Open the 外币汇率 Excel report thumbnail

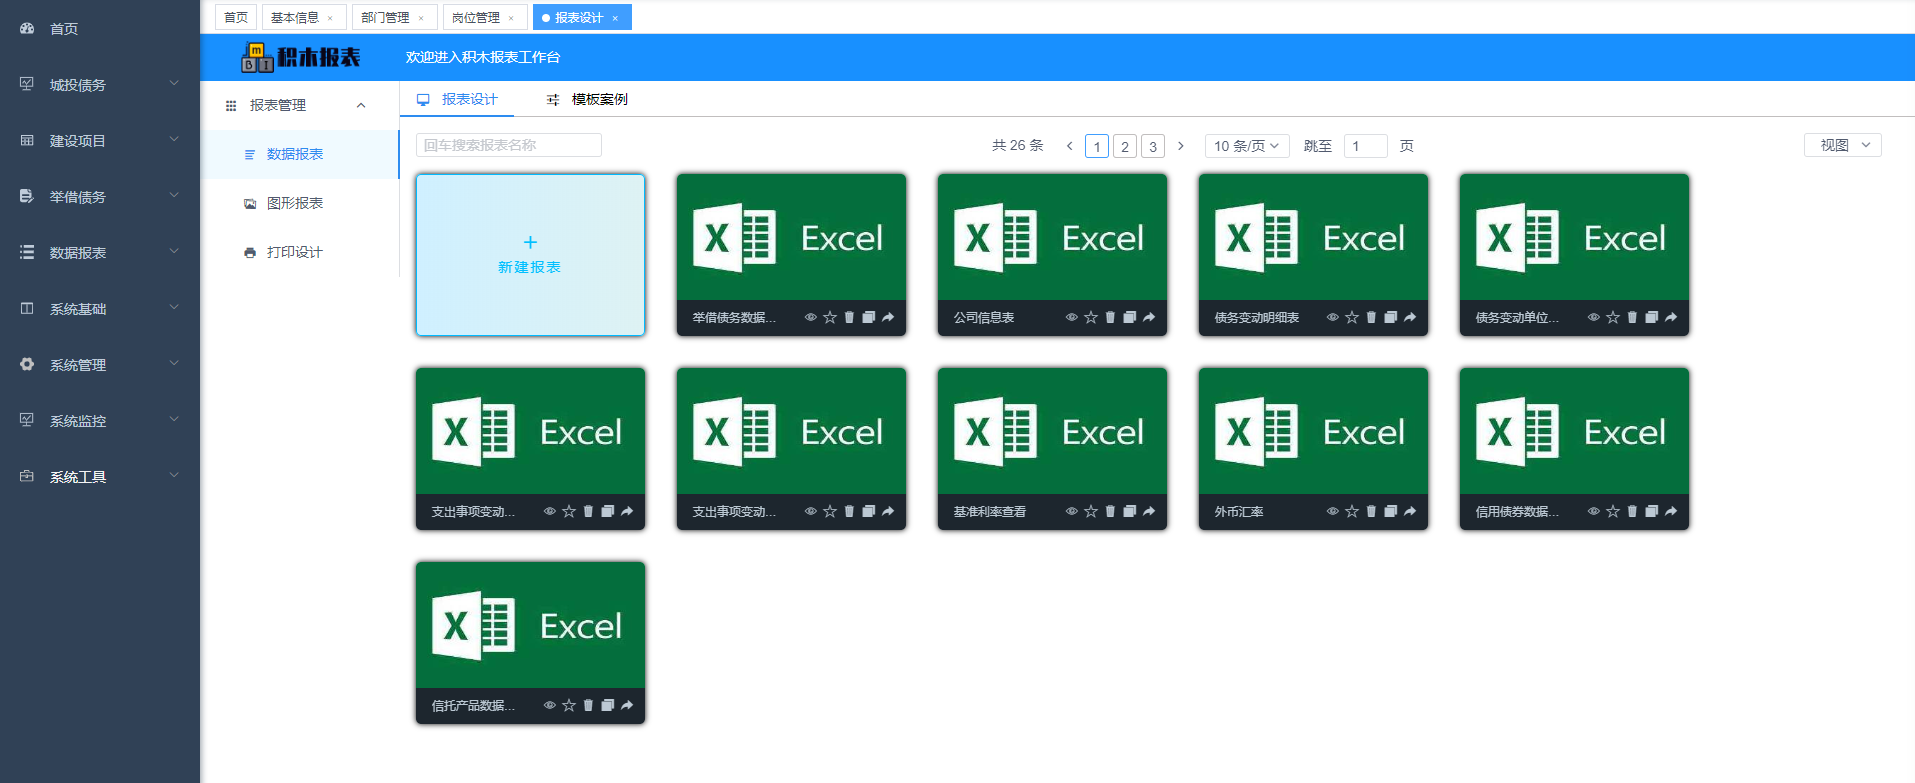[x=1313, y=431]
